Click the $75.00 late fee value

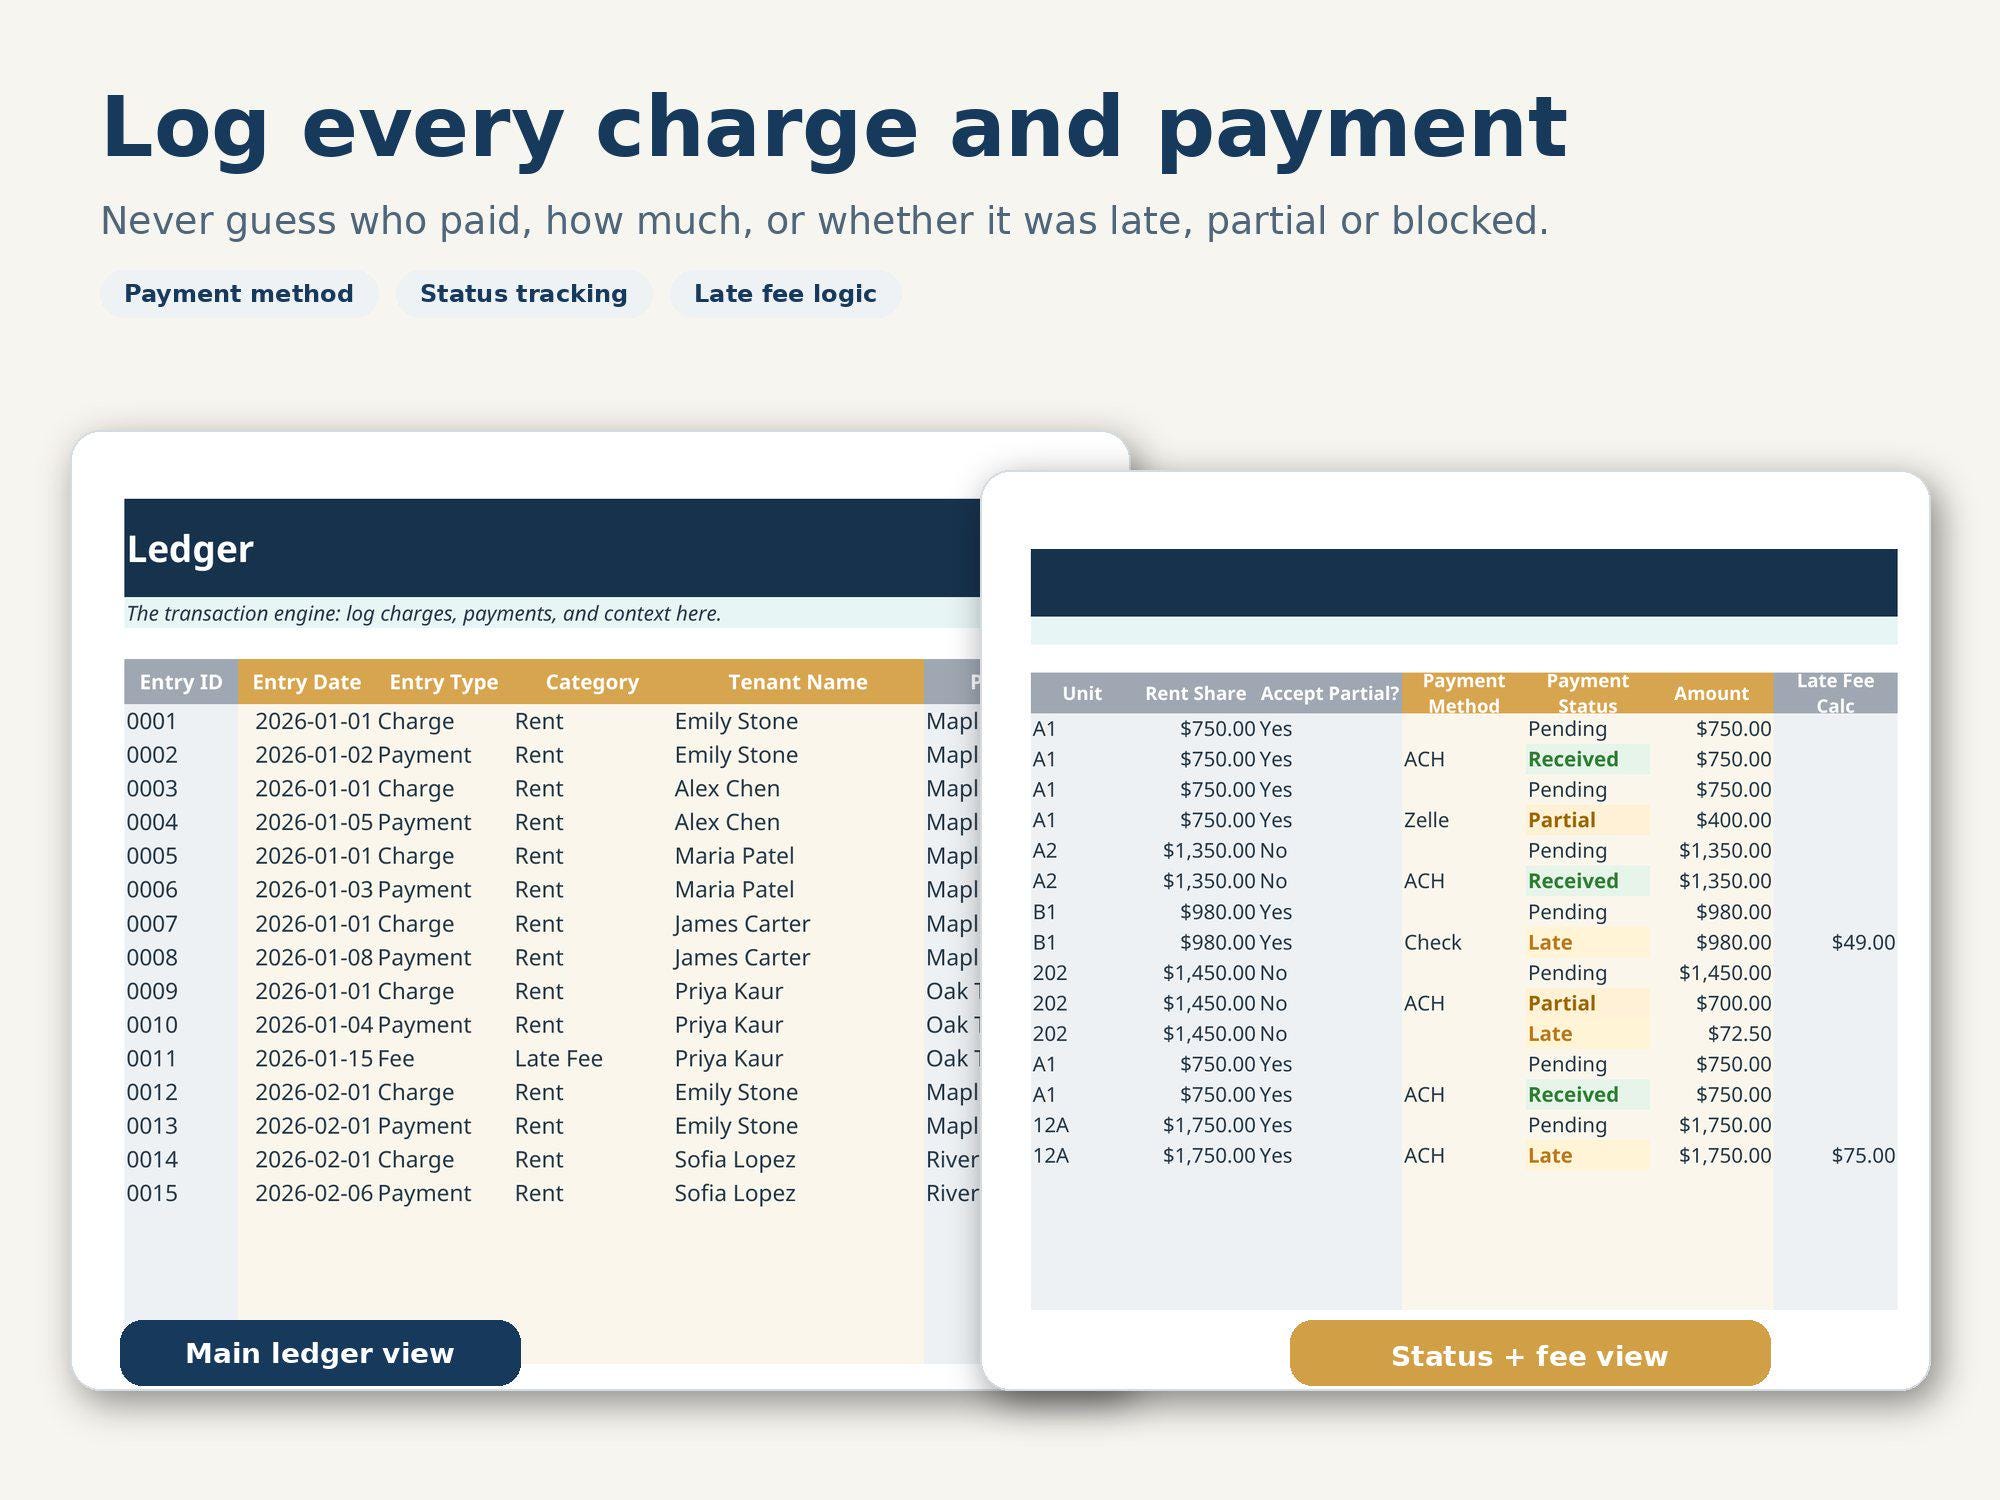point(1863,1155)
